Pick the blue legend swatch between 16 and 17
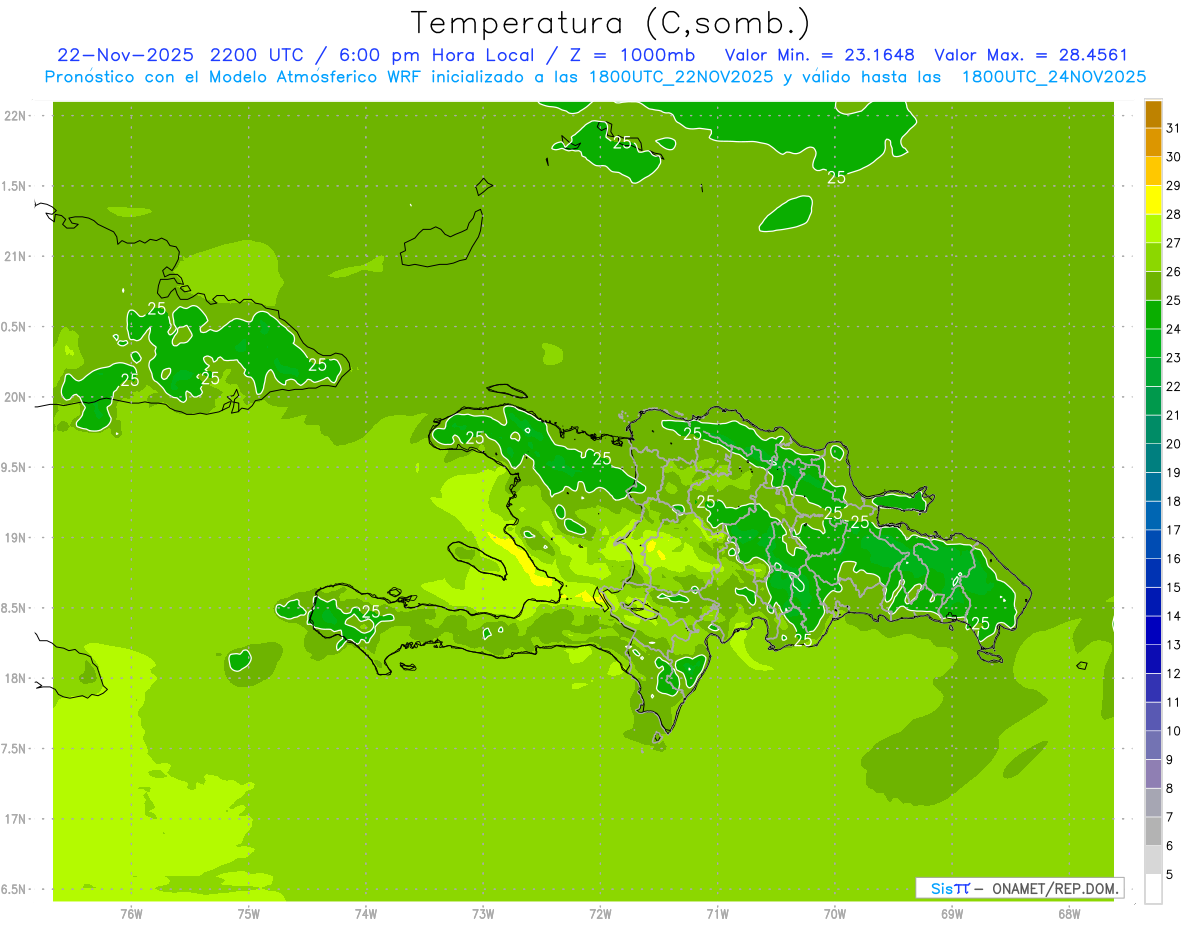The height and width of the screenshot is (927, 1200). tap(1153, 544)
